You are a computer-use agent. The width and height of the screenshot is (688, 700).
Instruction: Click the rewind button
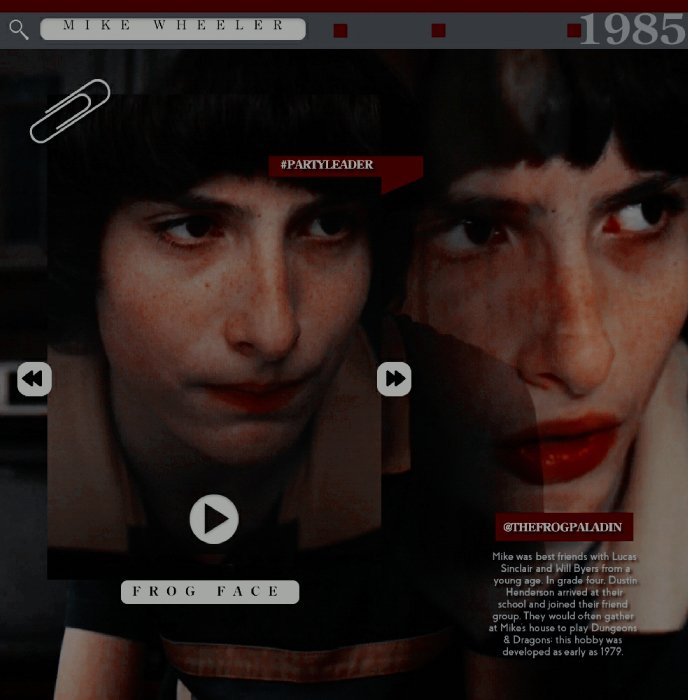(34, 379)
